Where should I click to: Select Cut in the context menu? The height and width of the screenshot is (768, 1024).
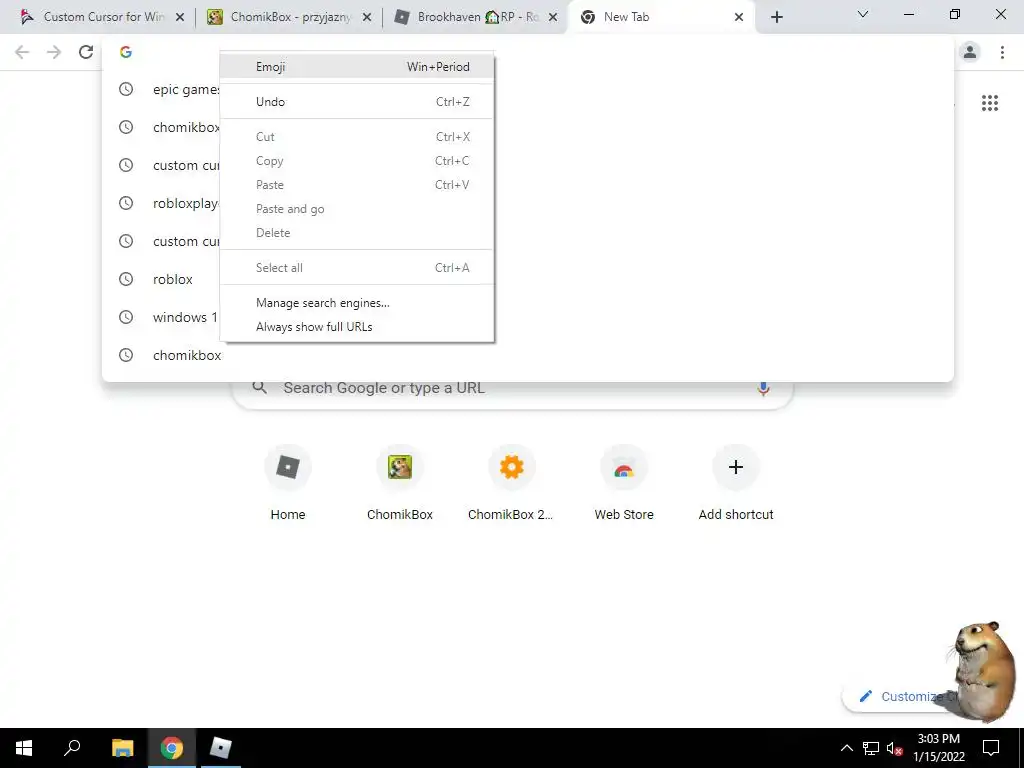(x=357, y=136)
